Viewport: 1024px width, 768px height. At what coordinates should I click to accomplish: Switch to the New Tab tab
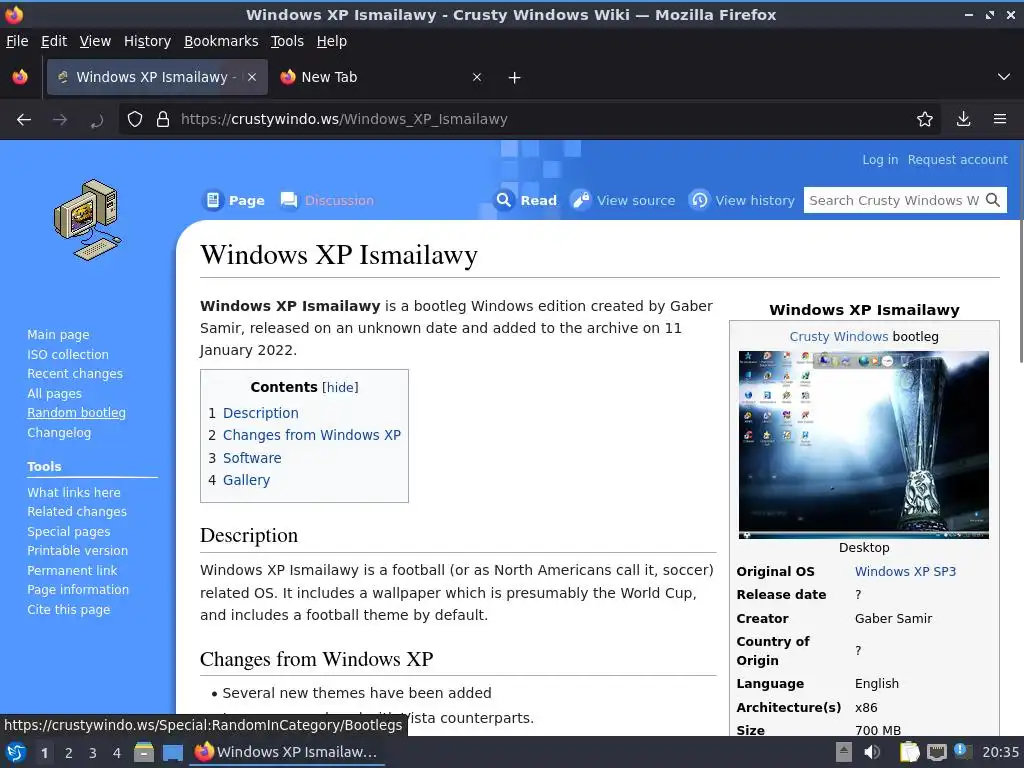[381, 77]
